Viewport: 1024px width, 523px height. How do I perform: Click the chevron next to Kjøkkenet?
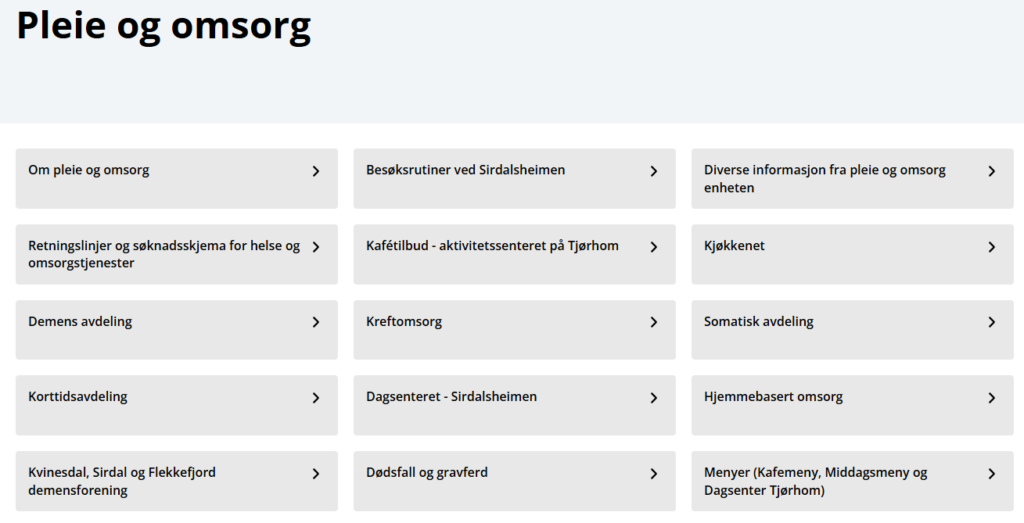(992, 247)
